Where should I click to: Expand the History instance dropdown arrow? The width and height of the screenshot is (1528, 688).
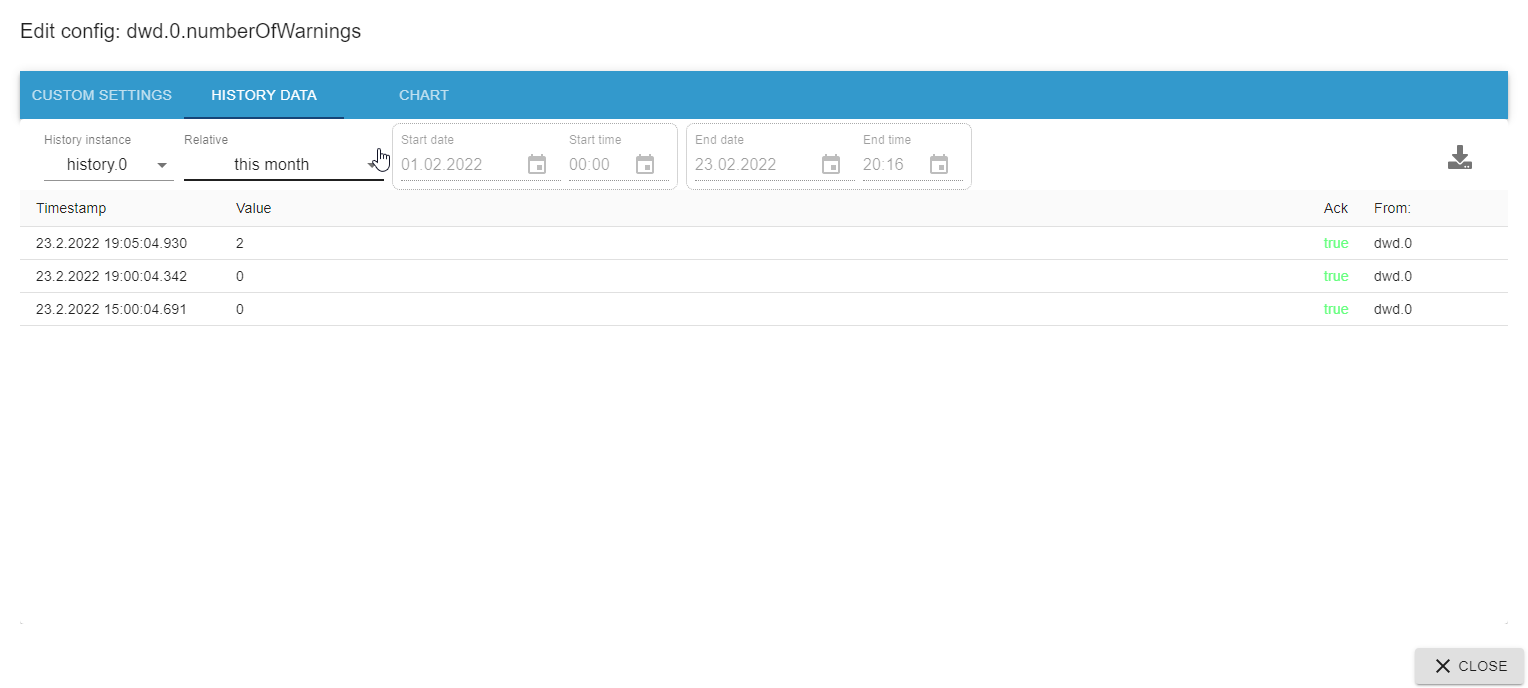click(162, 165)
